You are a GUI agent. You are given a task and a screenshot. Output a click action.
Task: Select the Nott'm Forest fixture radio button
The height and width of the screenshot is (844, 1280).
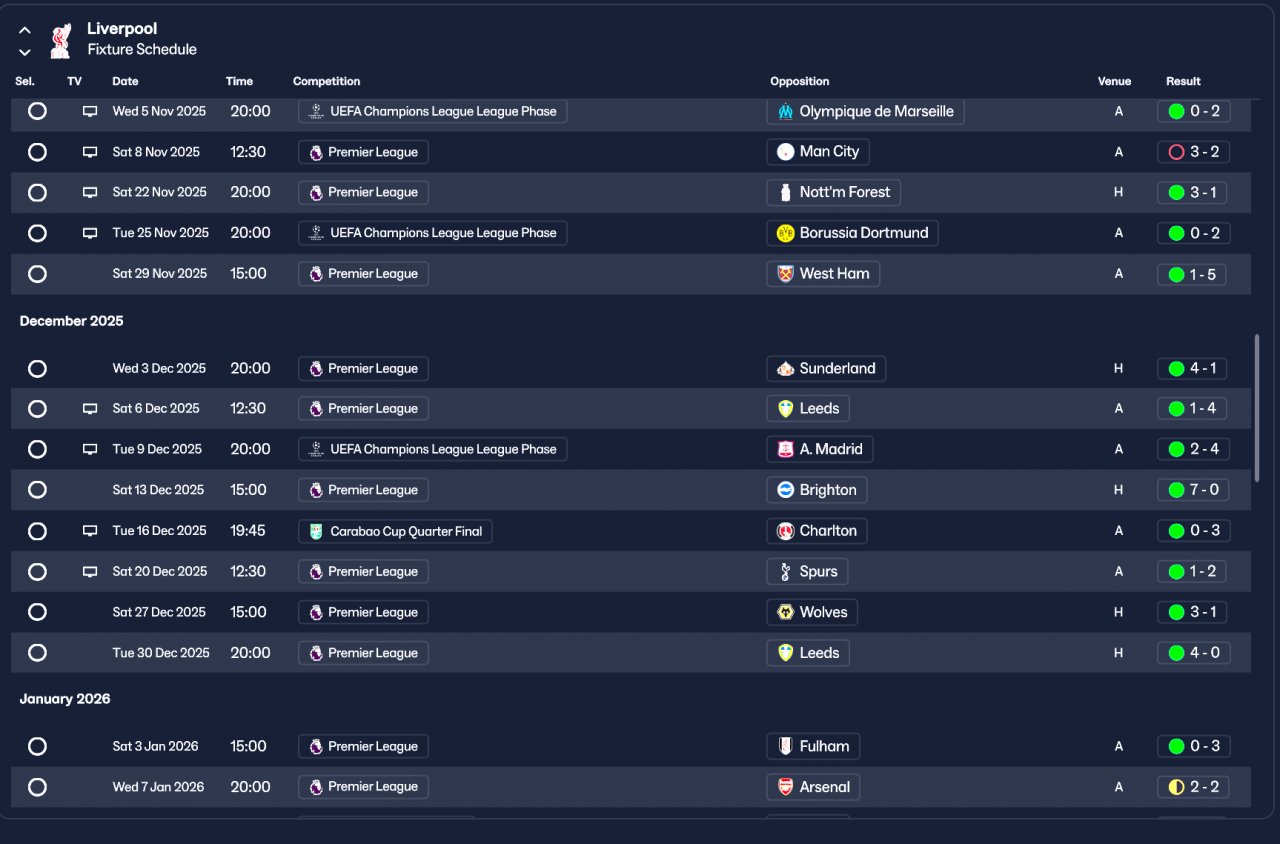(x=37, y=192)
